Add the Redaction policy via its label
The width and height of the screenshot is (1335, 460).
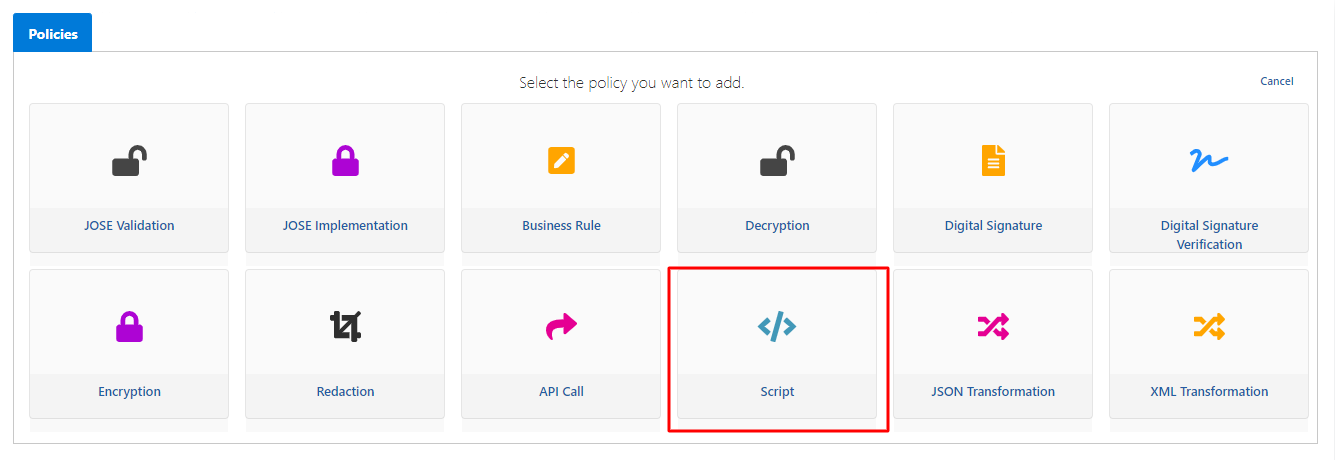(x=346, y=392)
